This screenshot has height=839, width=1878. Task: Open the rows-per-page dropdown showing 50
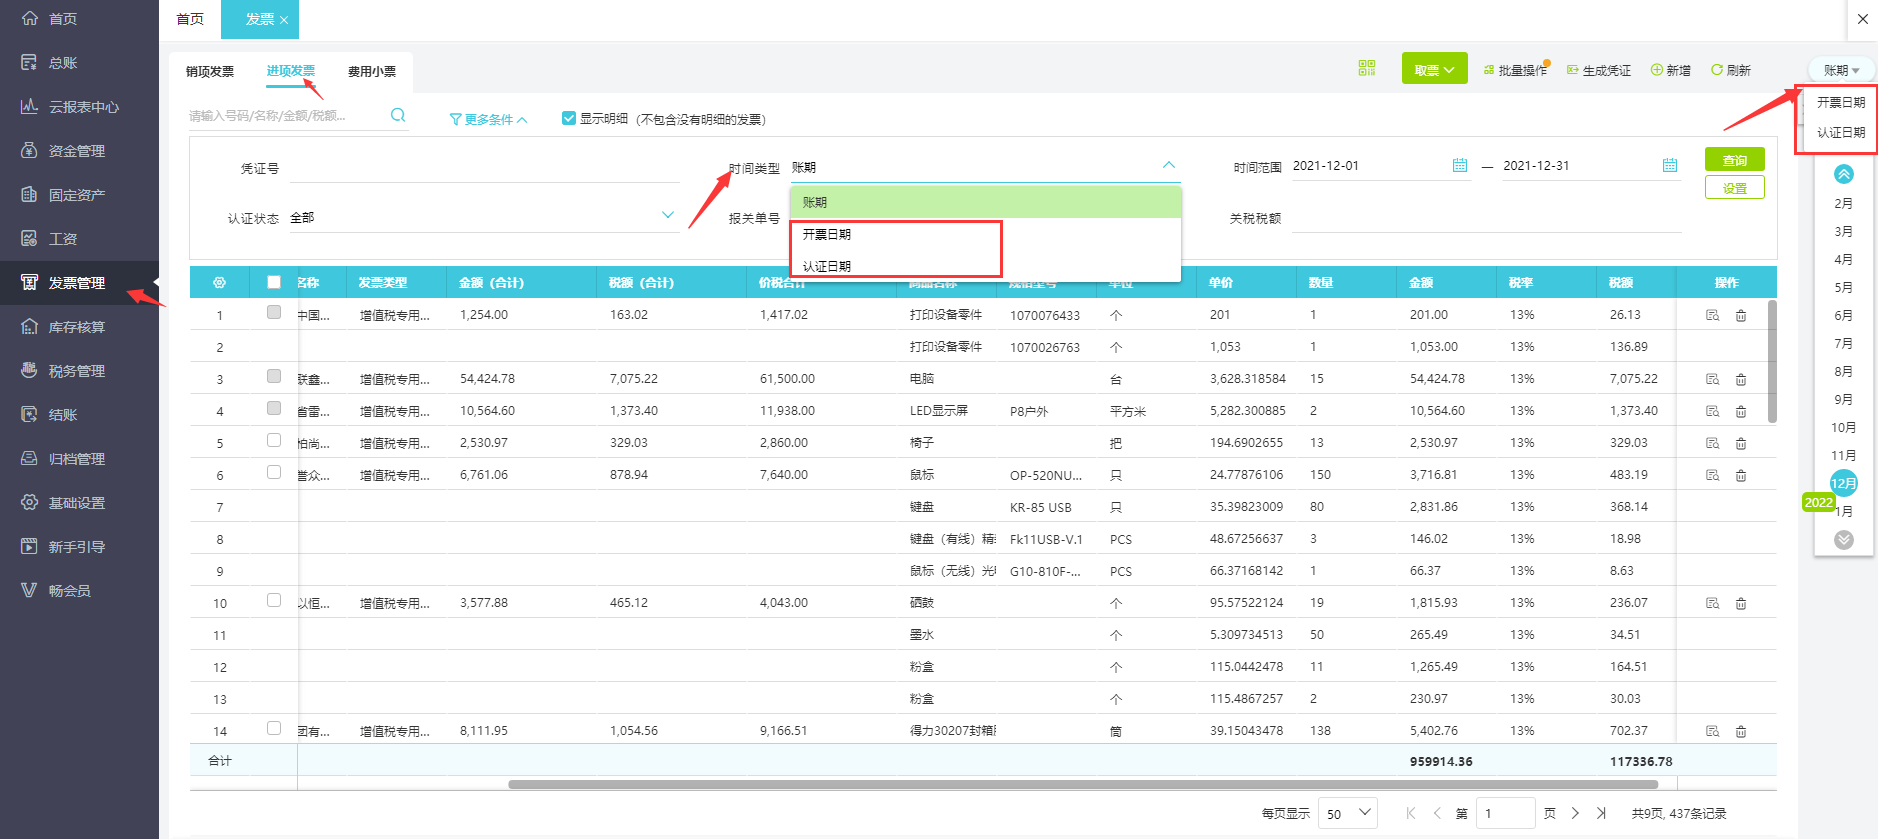[x=1347, y=813]
